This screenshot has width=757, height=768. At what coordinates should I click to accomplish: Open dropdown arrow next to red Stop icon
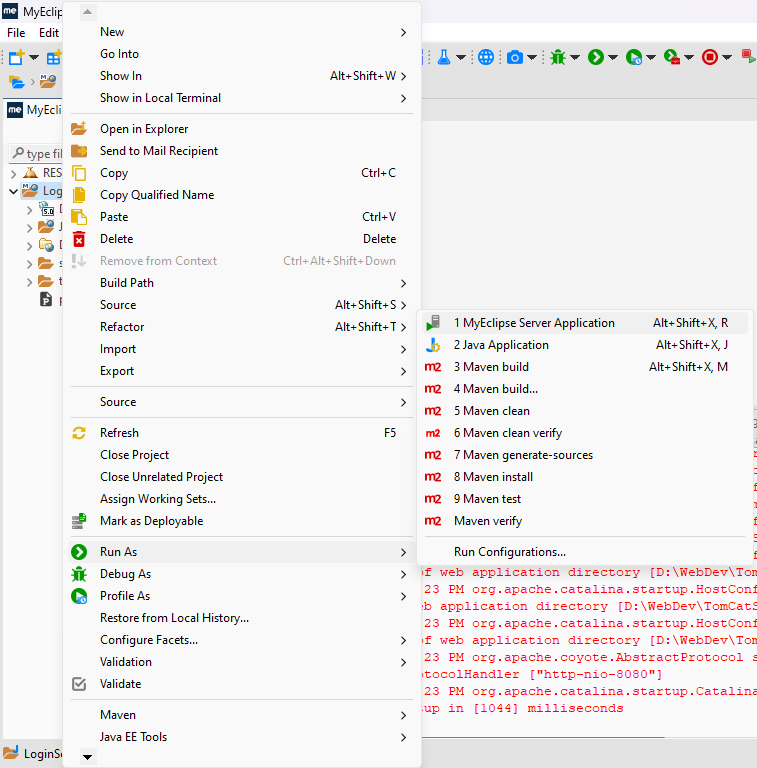pyautogui.click(x=727, y=57)
